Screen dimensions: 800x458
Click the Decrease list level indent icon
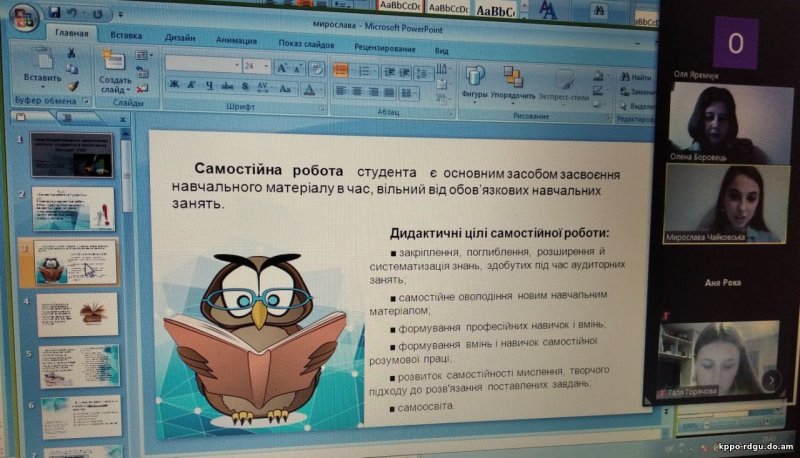(389, 72)
